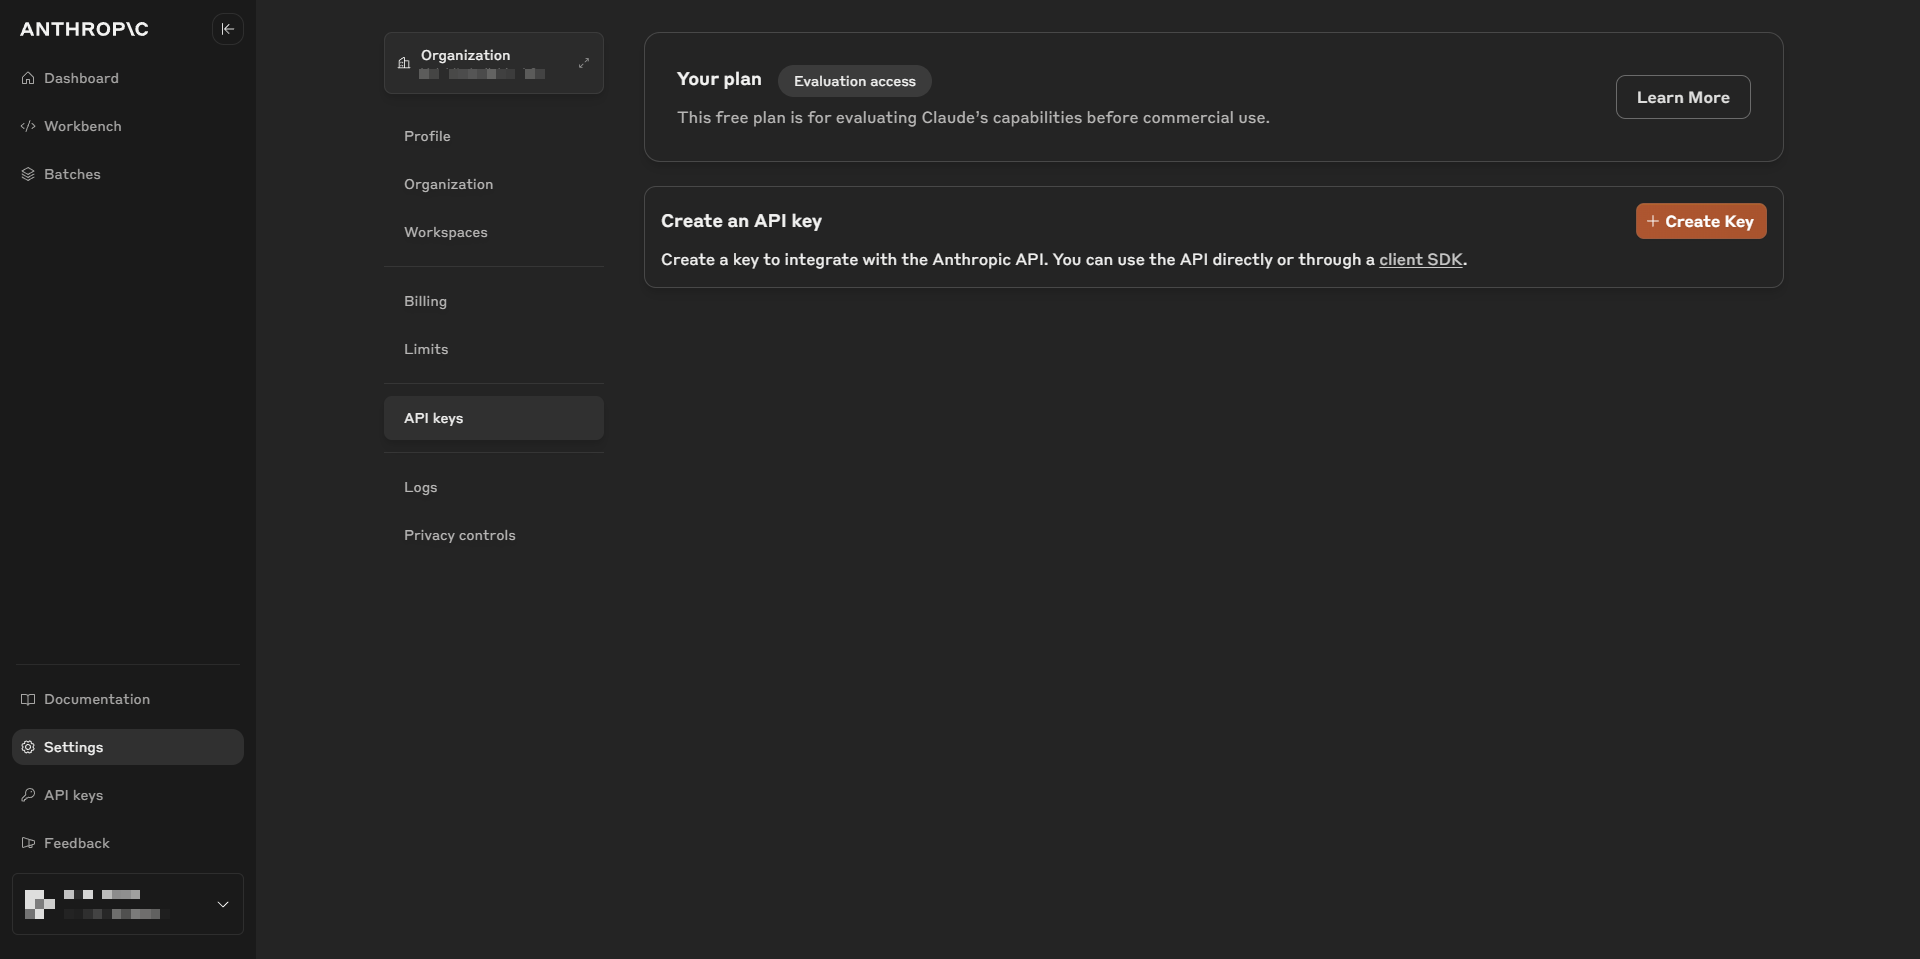The image size is (1920, 959).
Task: Go to the Billing settings page
Action: (425, 301)
